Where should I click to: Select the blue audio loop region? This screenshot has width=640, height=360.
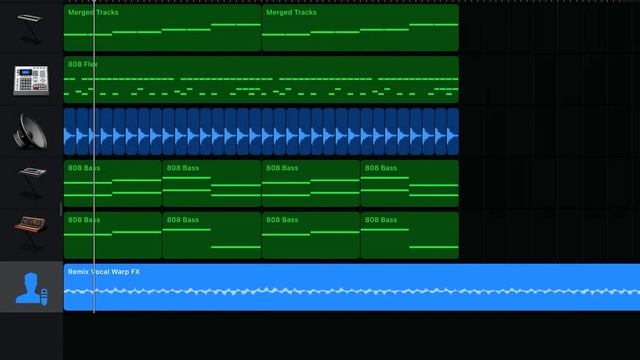pyautogui.click(x=261, y=131)
